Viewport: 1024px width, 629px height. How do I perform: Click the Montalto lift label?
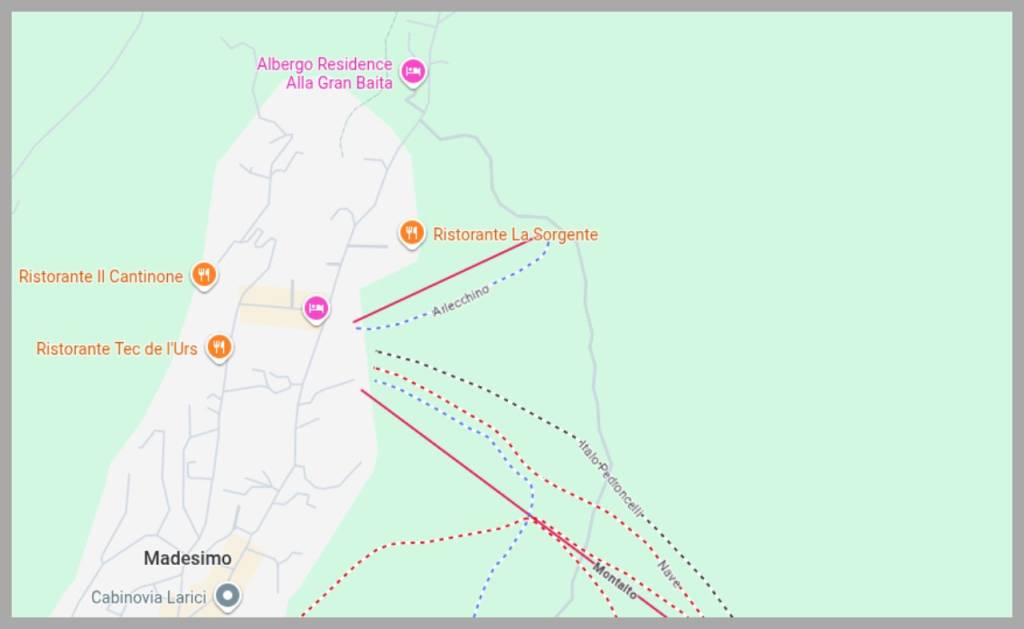coord(615,581)
